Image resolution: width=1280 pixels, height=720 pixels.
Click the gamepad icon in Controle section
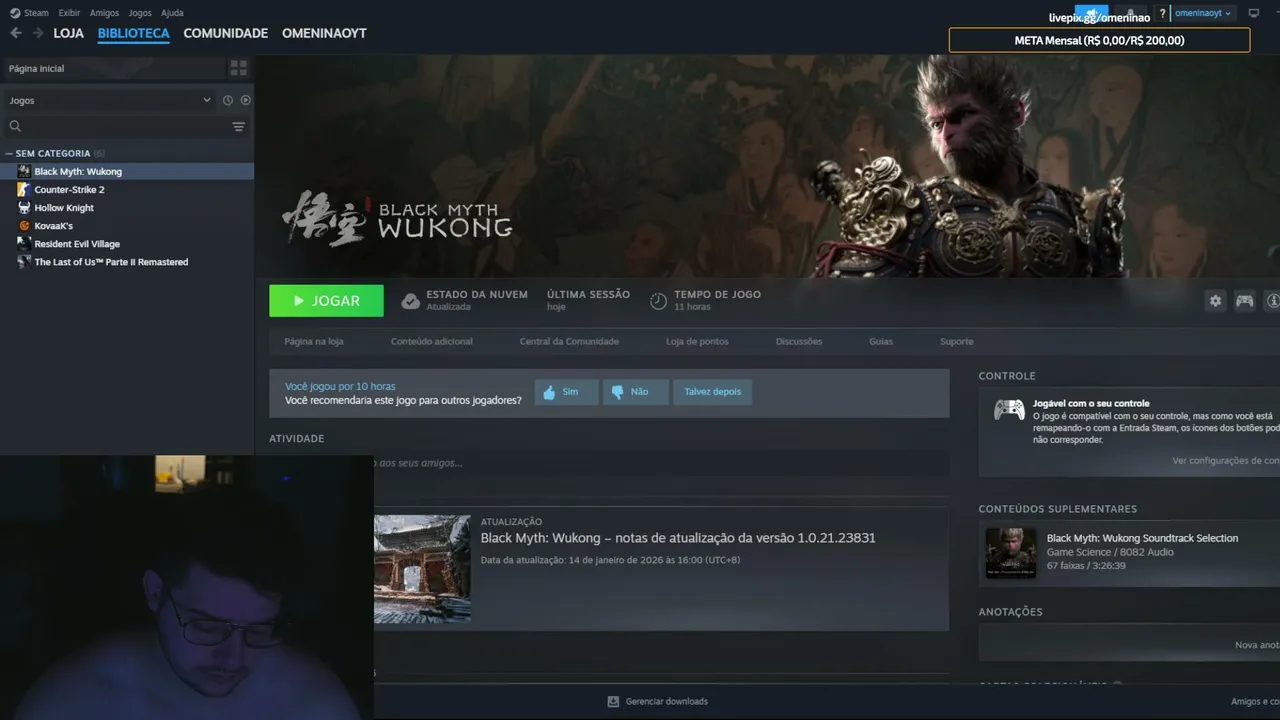pos(1009,410)
